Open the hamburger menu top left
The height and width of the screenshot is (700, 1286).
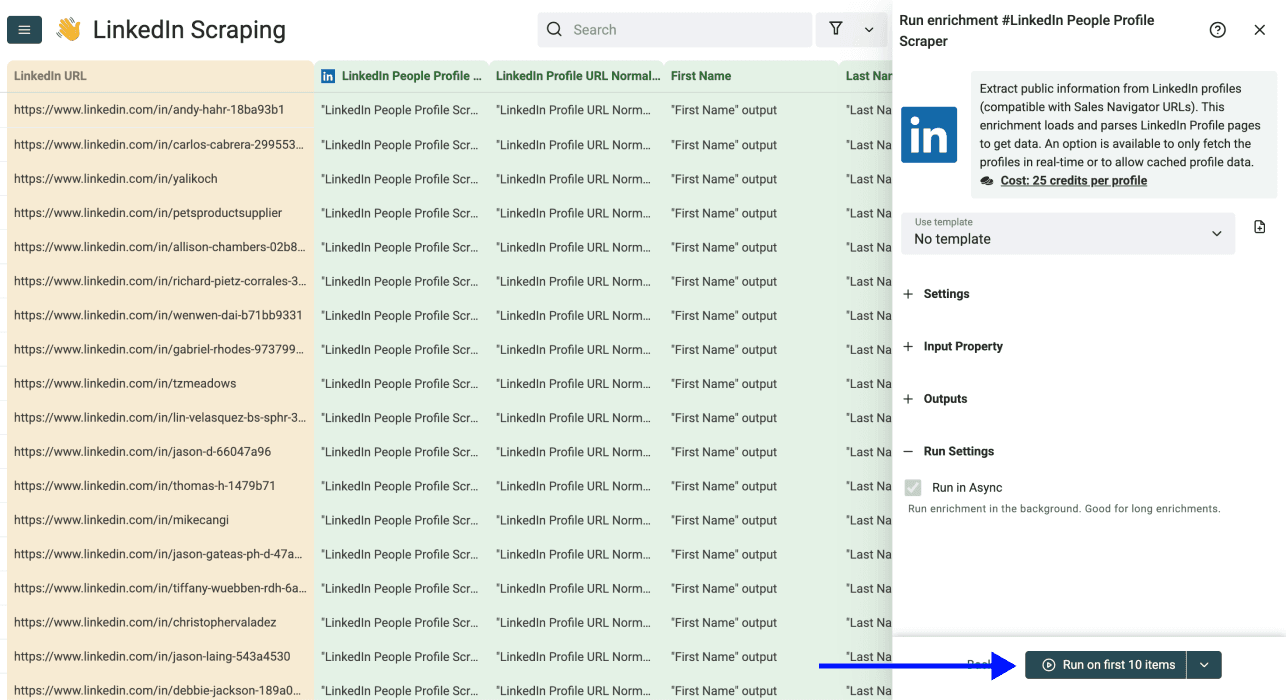24,29
